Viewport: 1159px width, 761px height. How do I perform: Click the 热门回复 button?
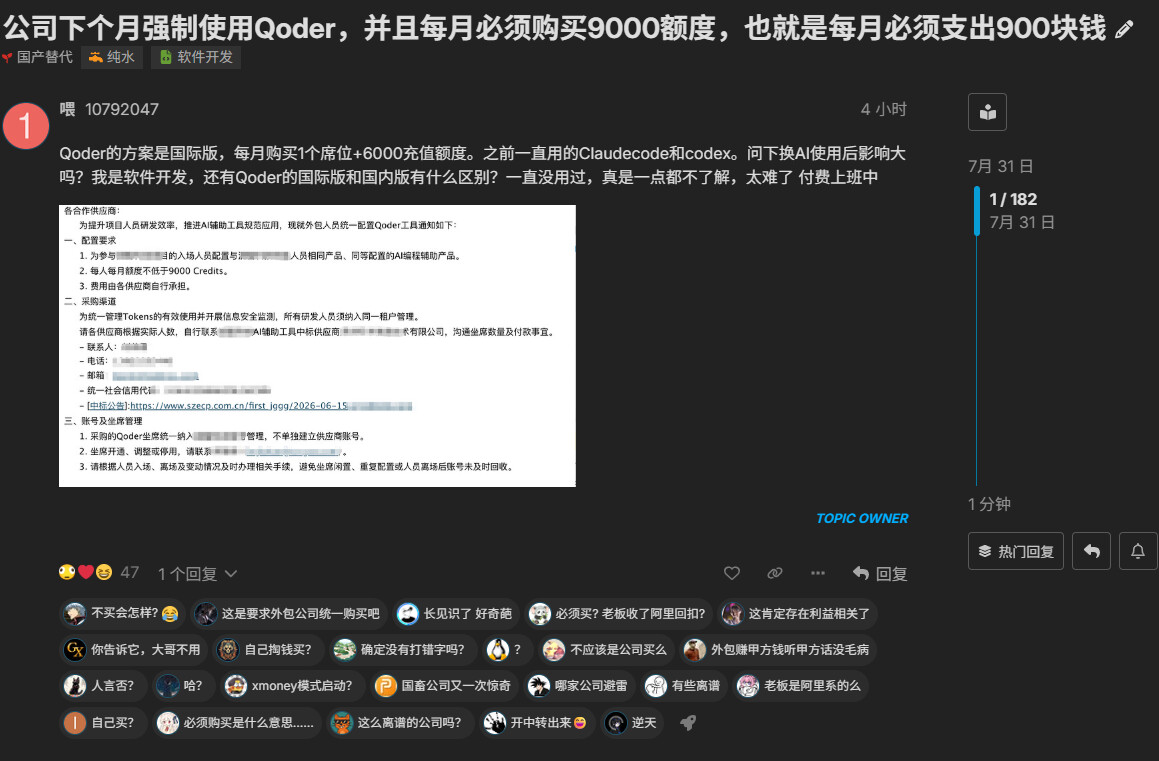click(x=1016, y=551)
